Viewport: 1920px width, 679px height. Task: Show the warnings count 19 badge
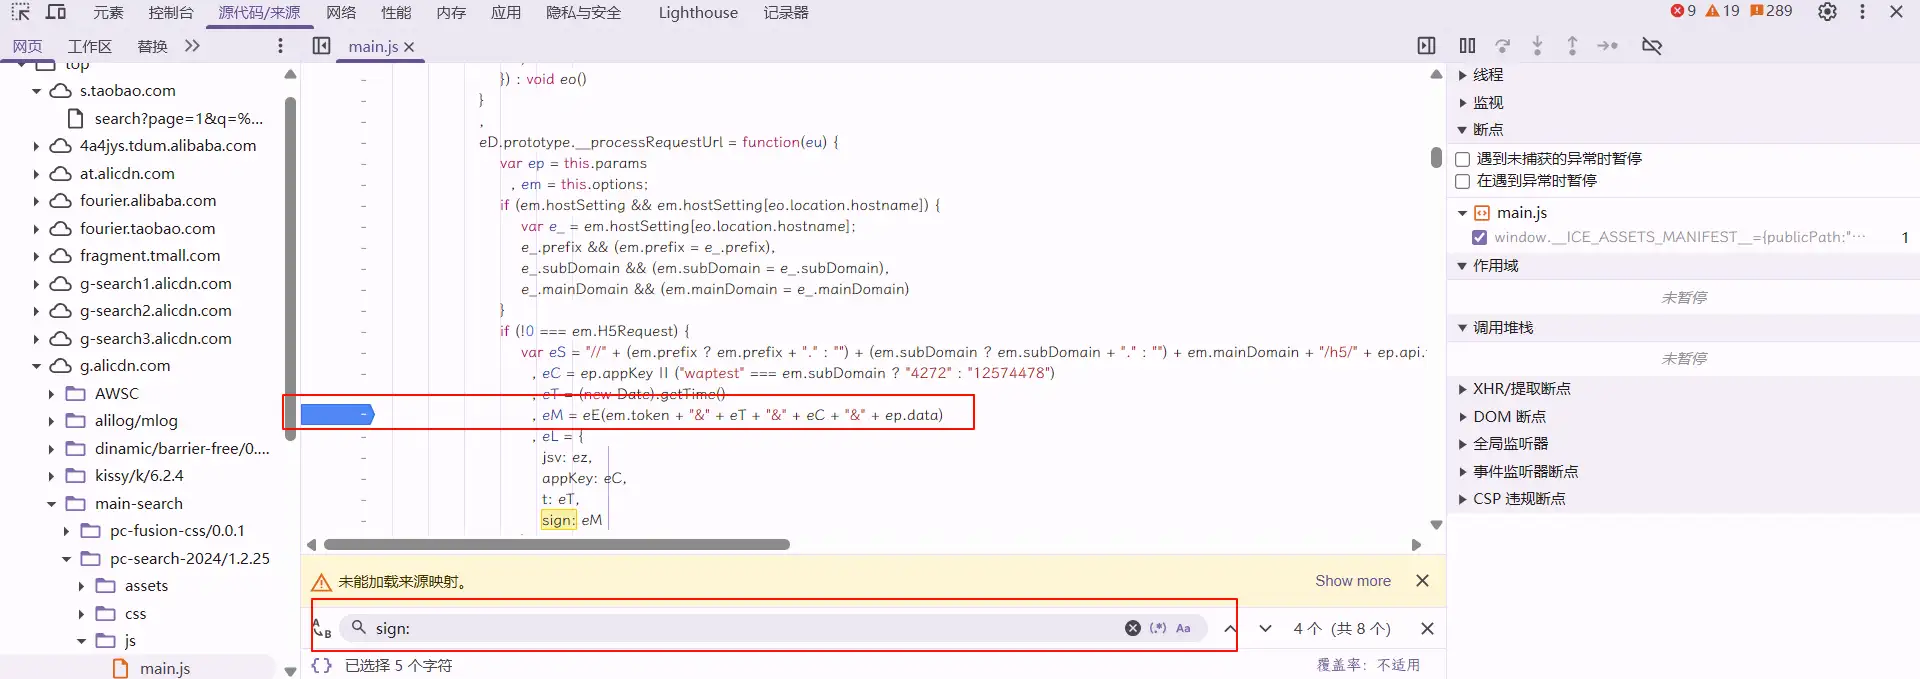(x=1722, y=11)
